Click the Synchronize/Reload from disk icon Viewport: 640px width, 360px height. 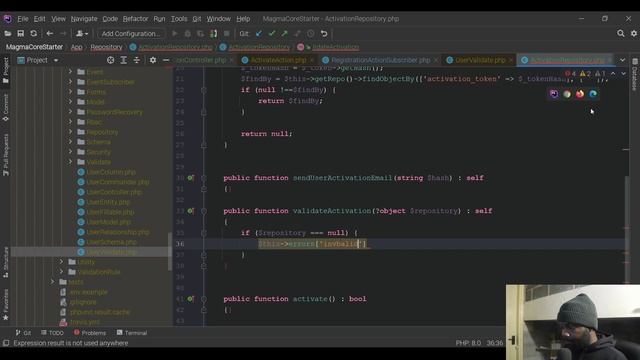(33, 33)
